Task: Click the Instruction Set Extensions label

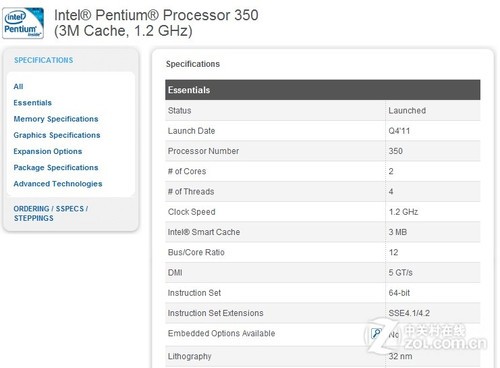Action: (x=216, y=313)
